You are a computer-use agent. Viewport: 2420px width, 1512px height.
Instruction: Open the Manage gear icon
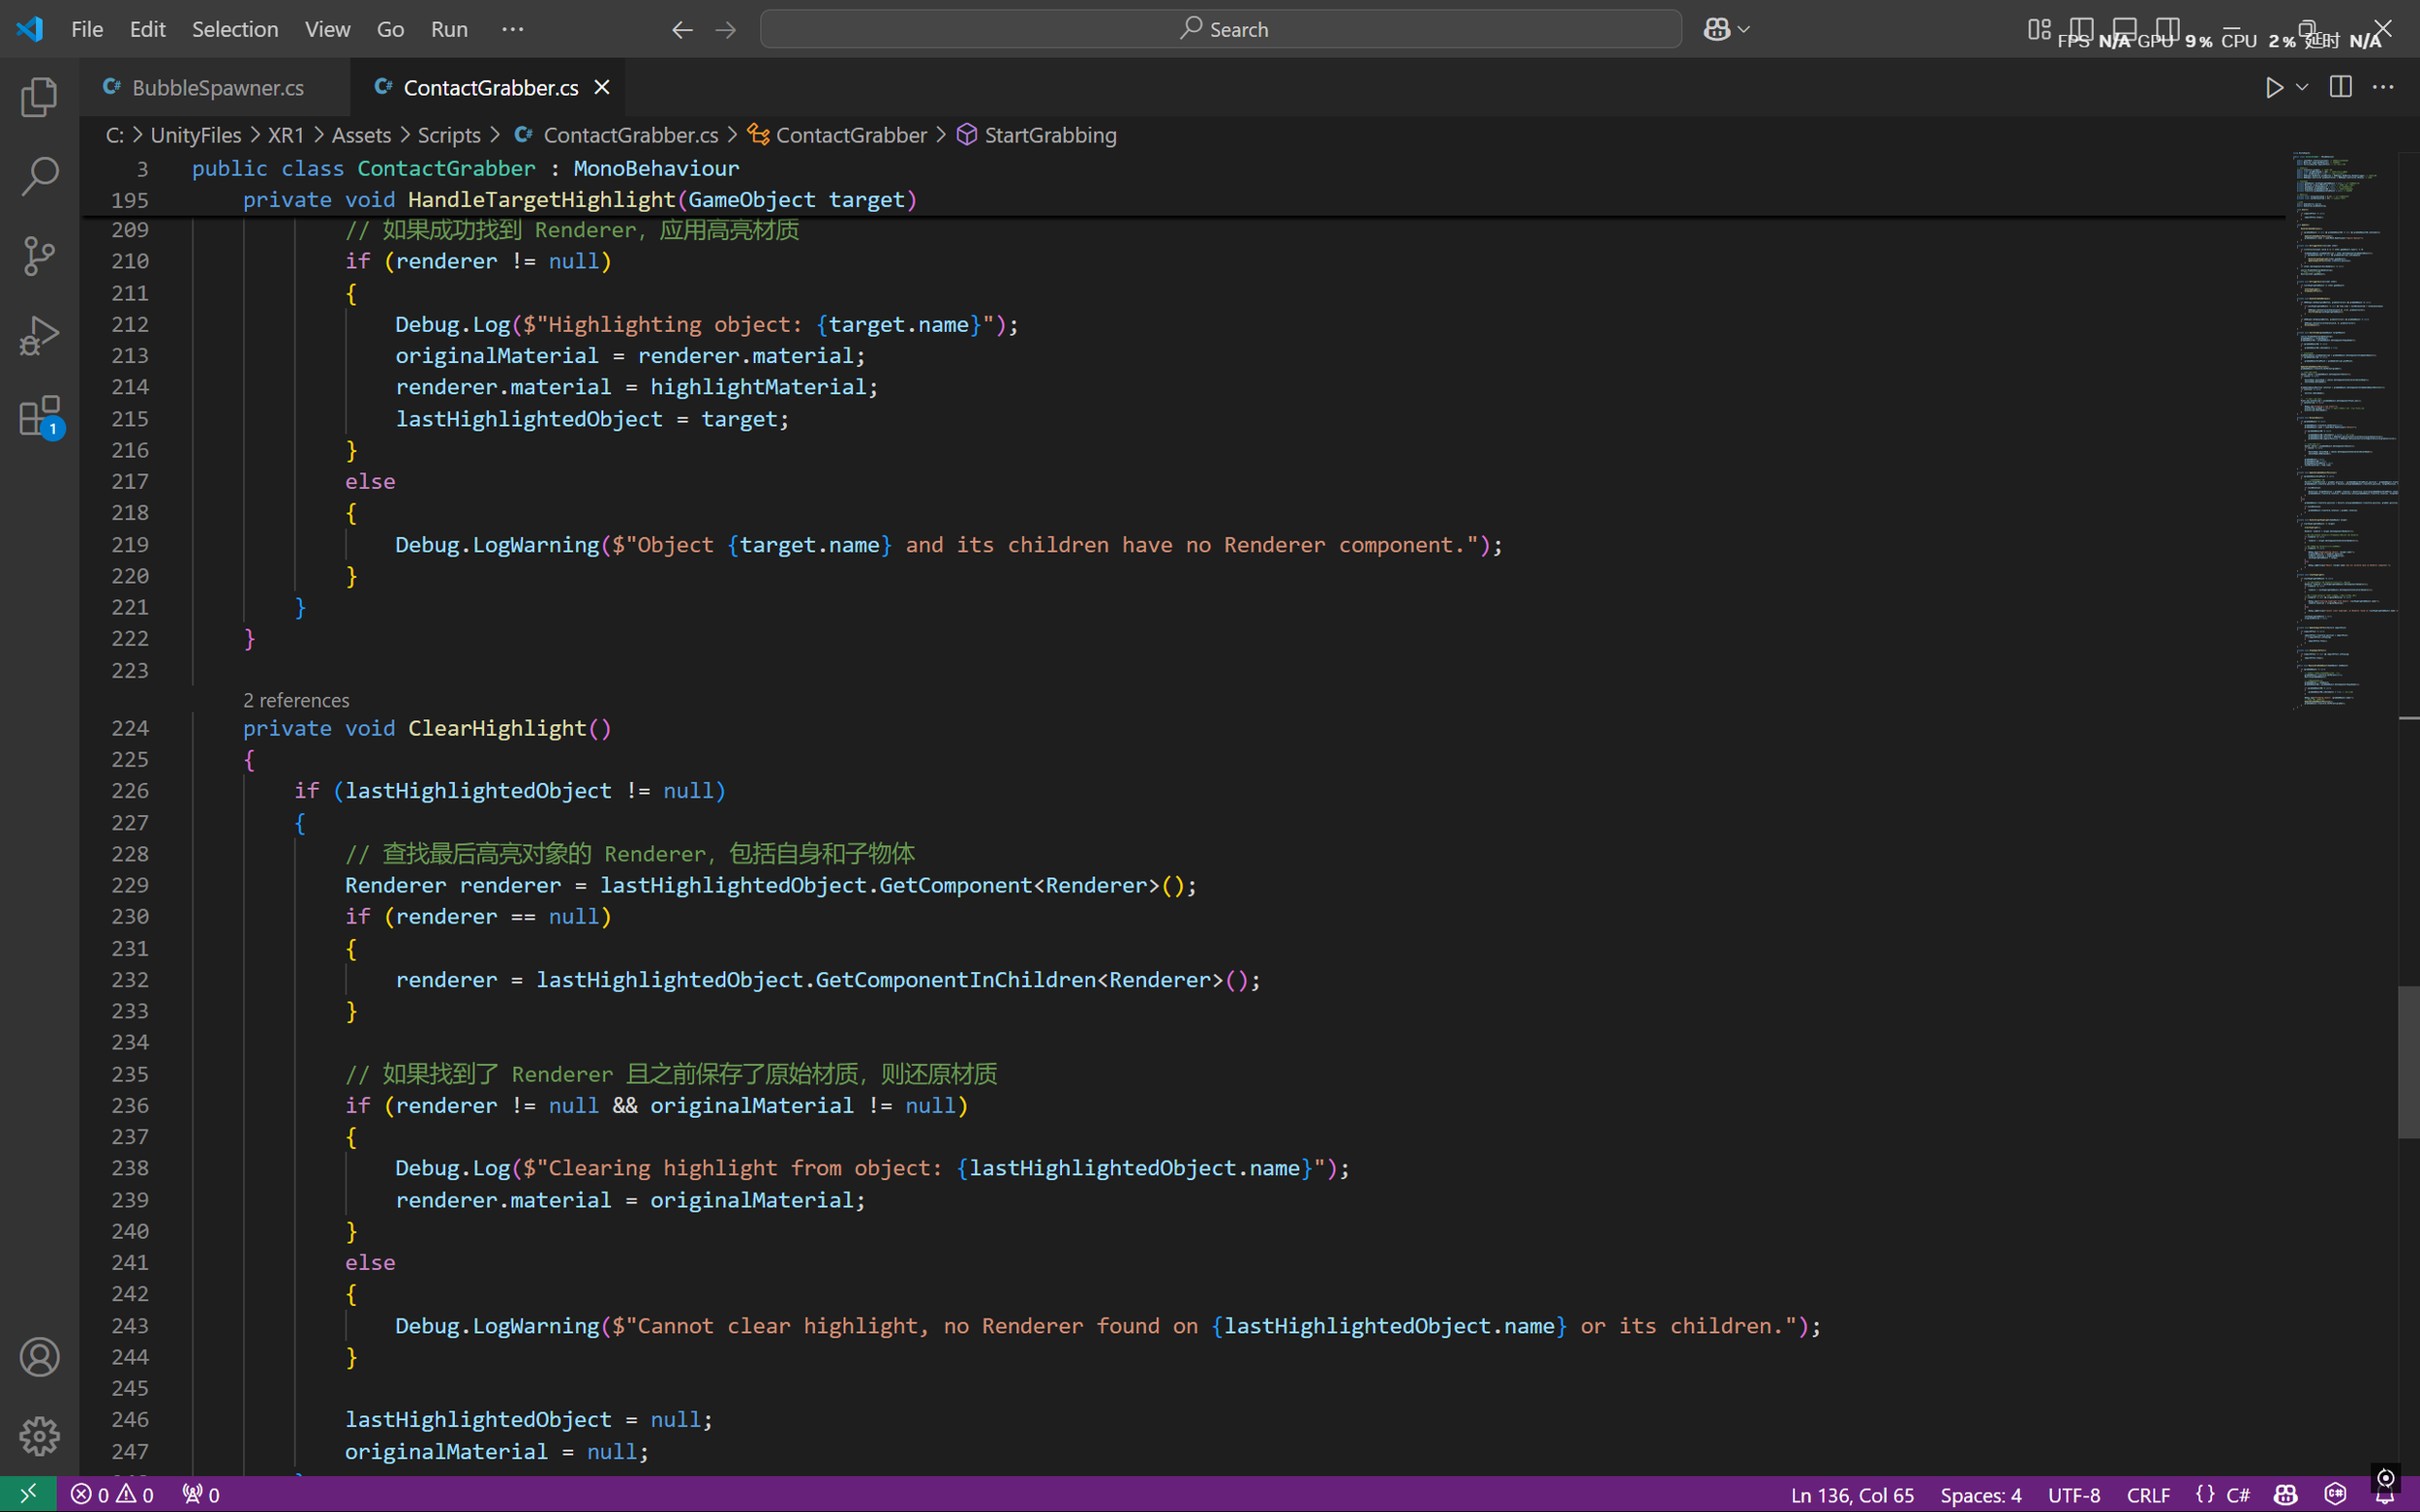39,1436
